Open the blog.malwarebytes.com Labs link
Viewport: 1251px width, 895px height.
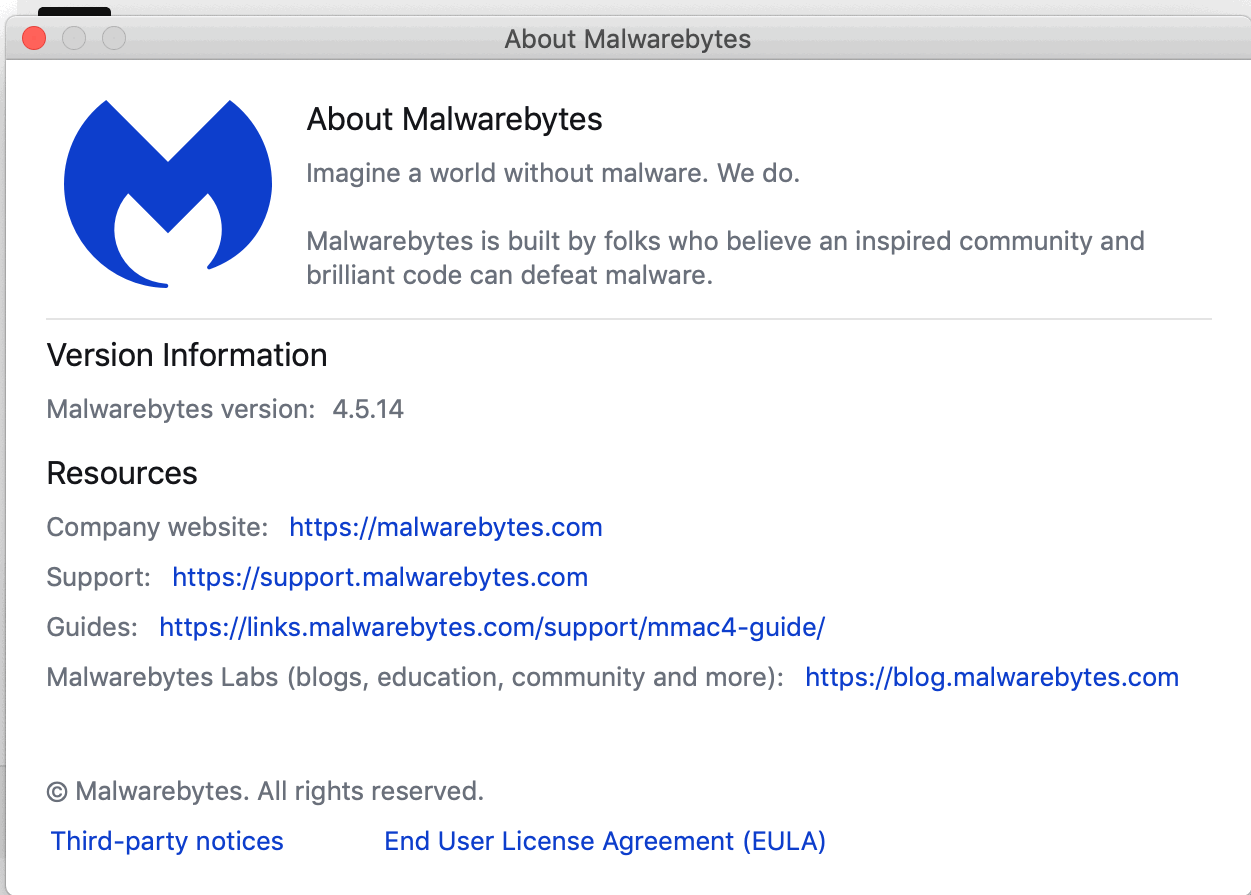coord(992,677)
